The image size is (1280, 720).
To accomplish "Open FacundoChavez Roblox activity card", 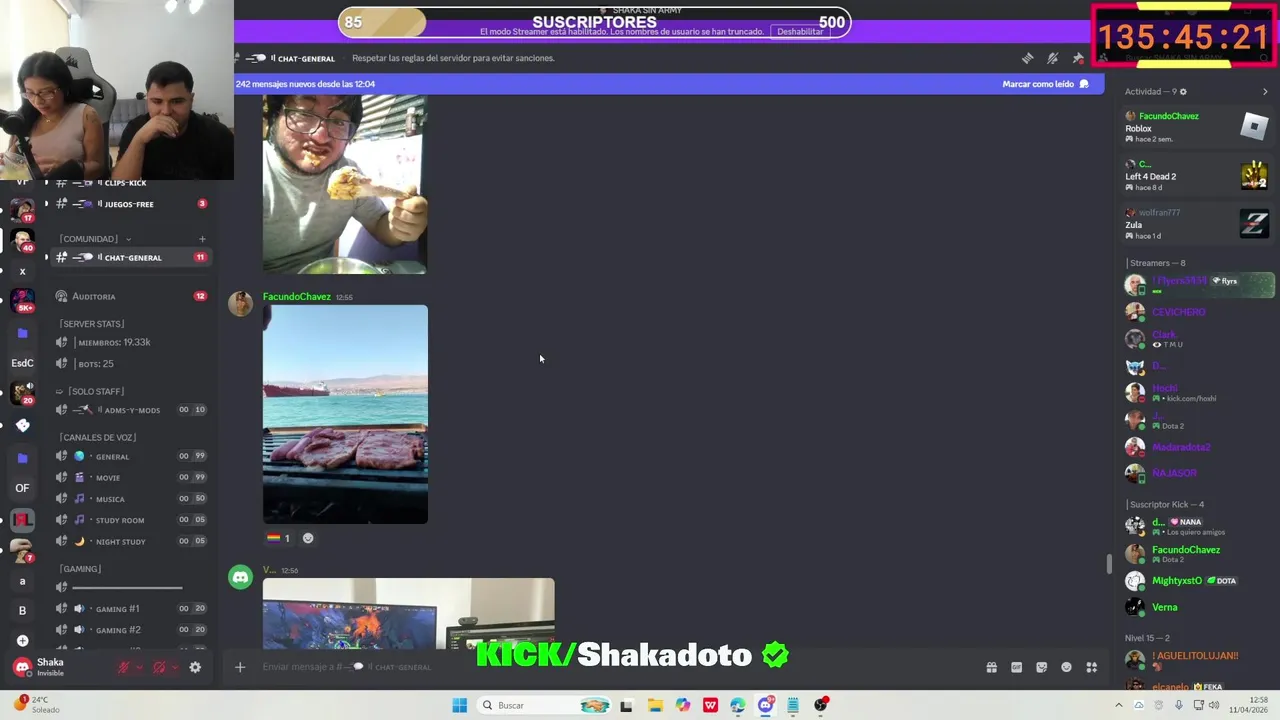I will 1197,127.
